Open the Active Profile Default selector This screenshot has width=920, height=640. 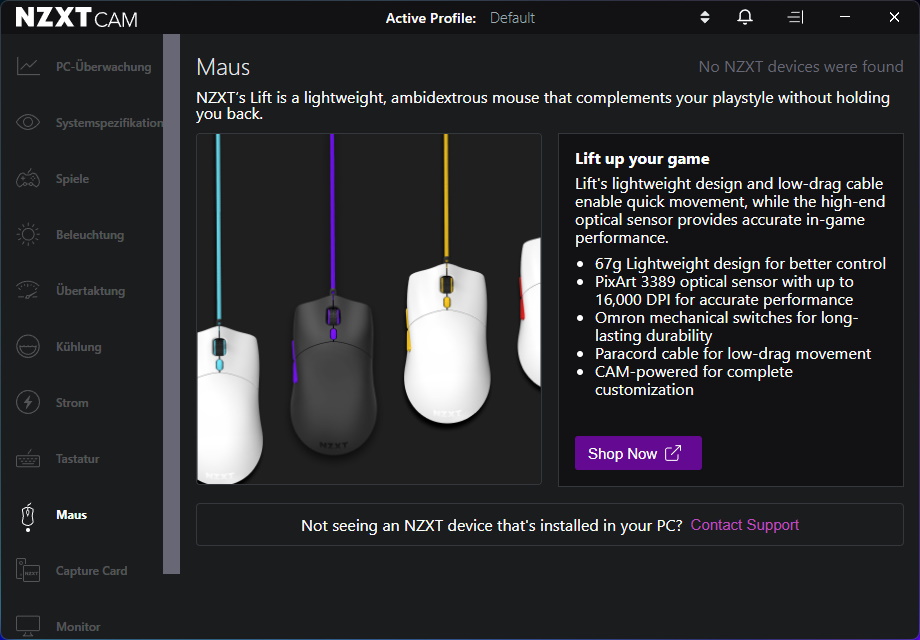(x=512, y=17)
